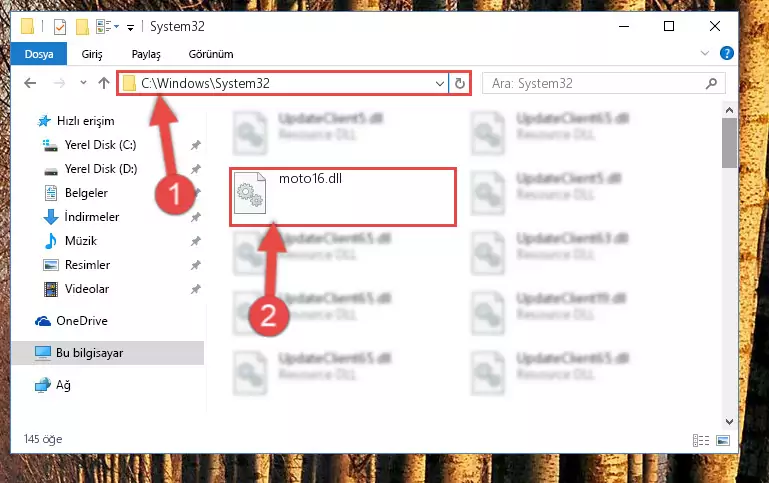This screenshot has height=483, width=769.
Task: Go up one folder level arrow
Action: click(x=103, y=83)
